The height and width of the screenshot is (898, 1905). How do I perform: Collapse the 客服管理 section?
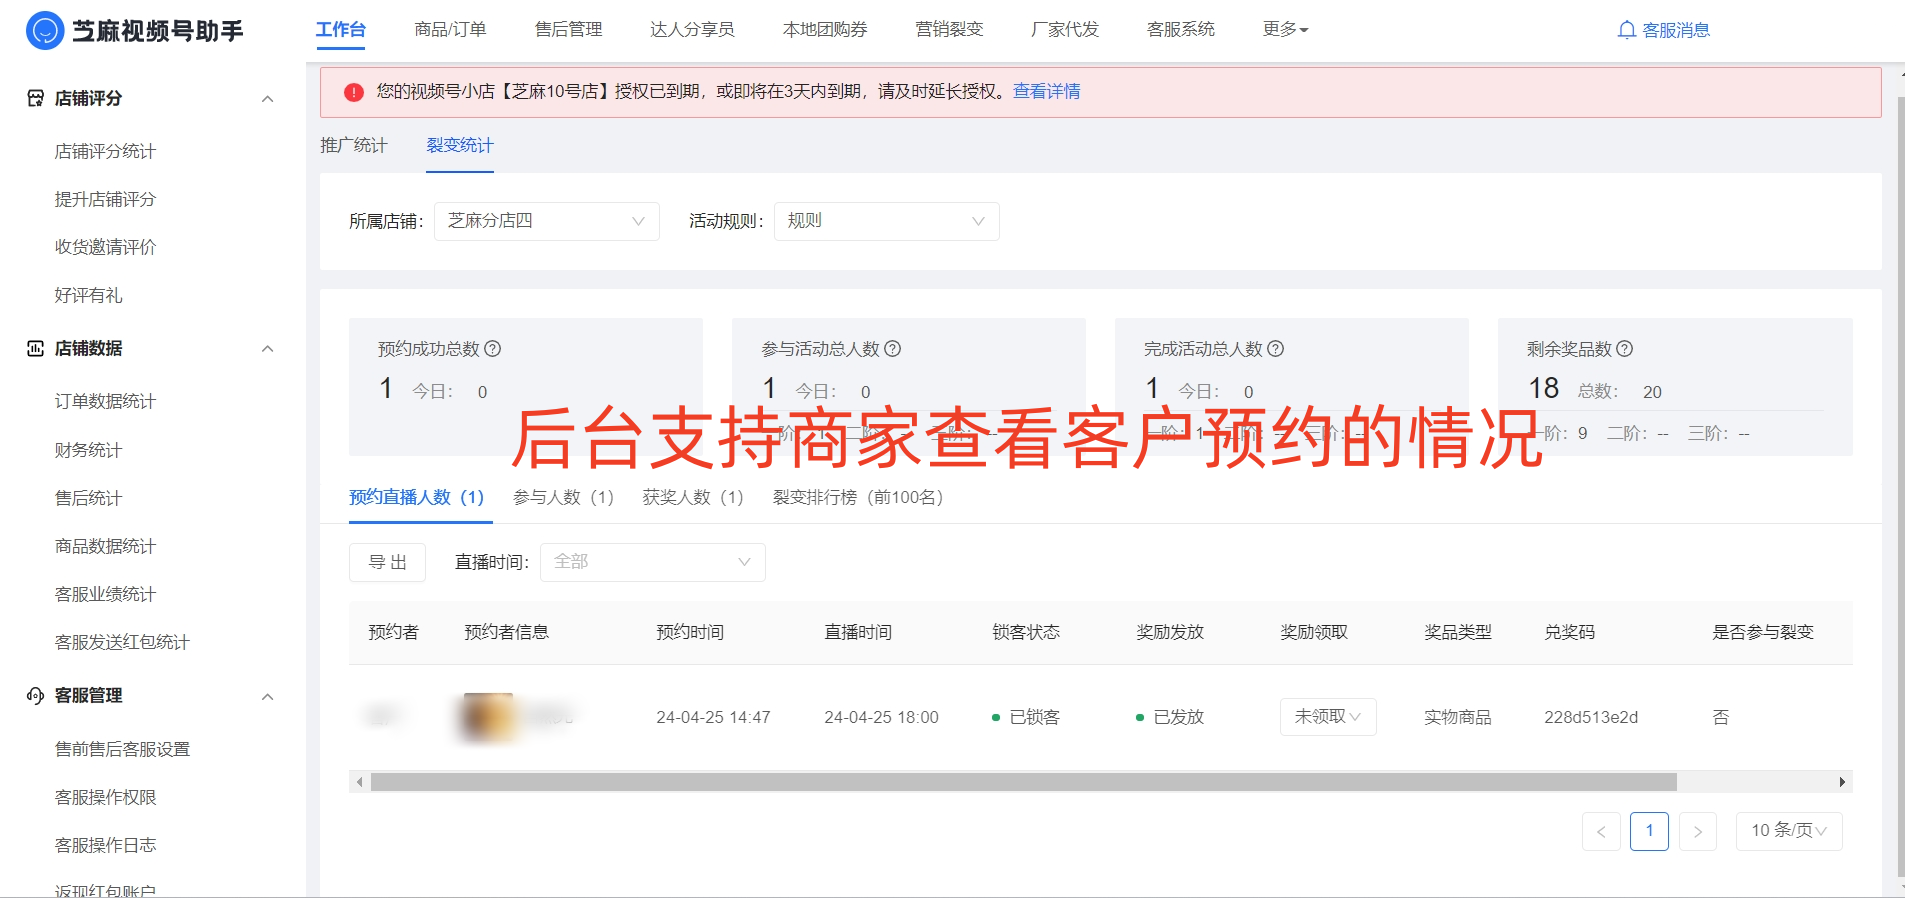(267, 696)
